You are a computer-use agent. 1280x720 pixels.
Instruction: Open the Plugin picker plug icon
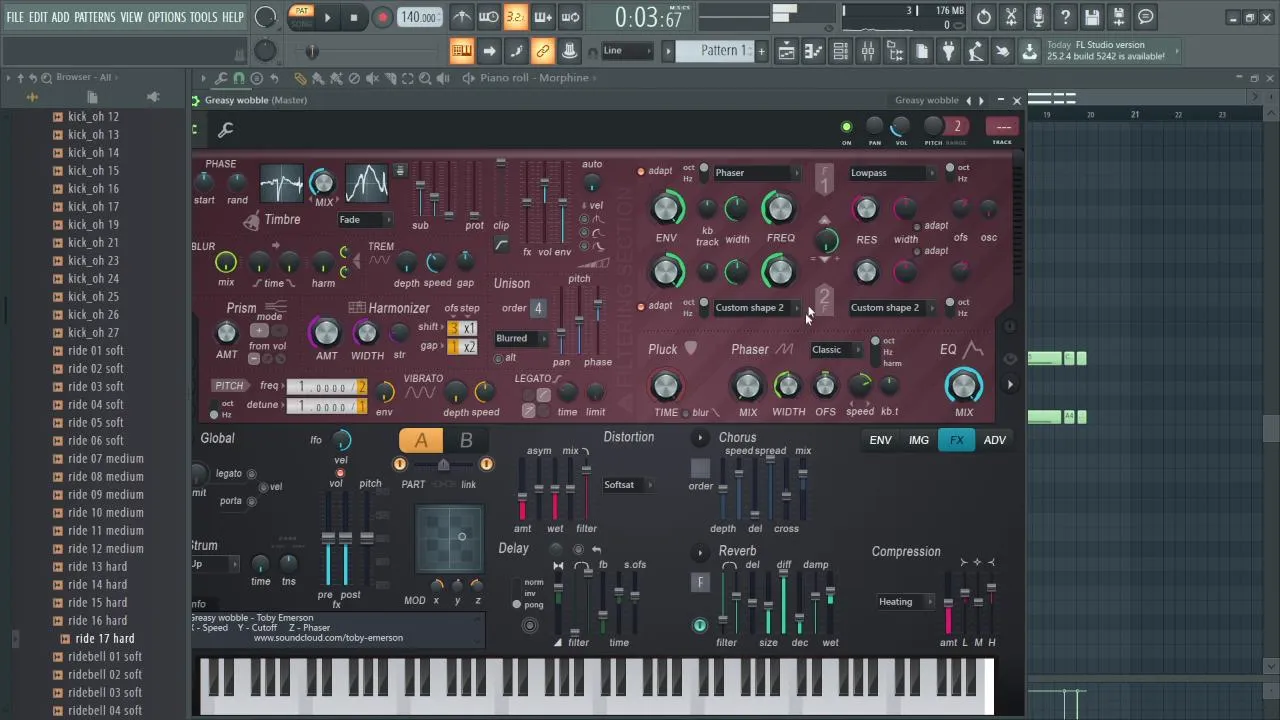pyautogui.click(x=948, y=51)
